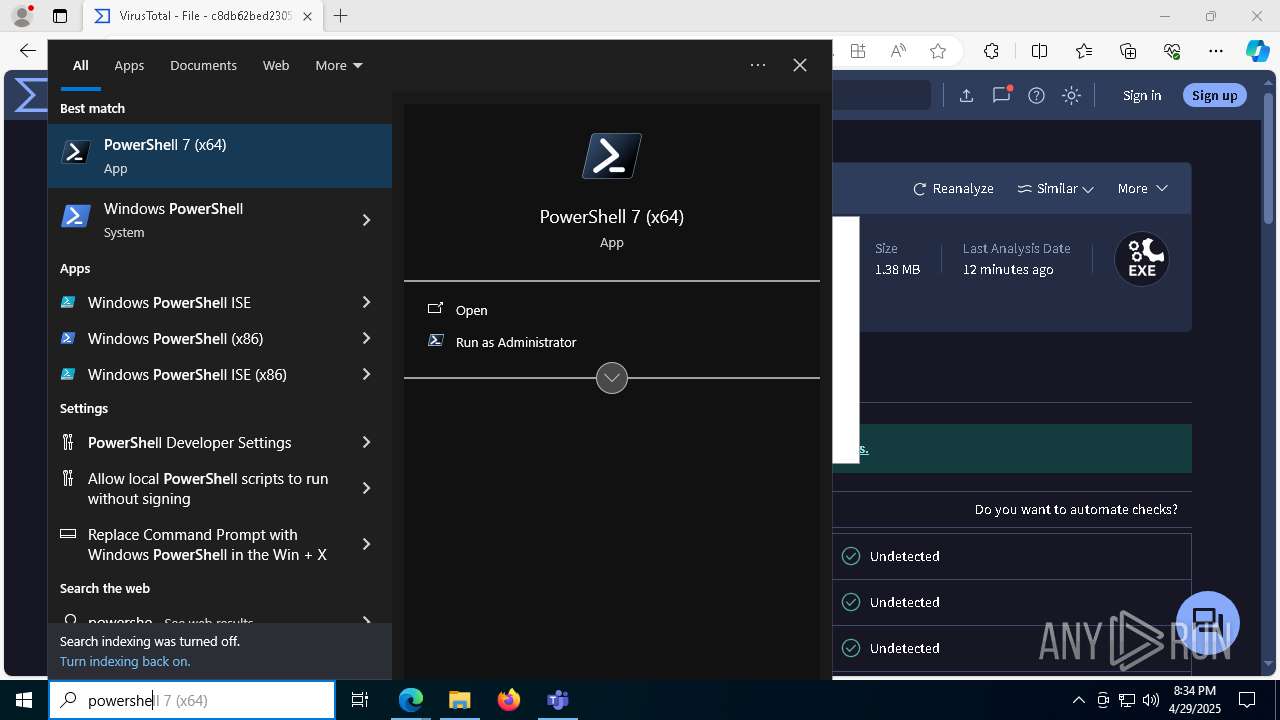Click Edge browser back arrow
This screenshot has height=720, width=1280.
click(28, 51)
